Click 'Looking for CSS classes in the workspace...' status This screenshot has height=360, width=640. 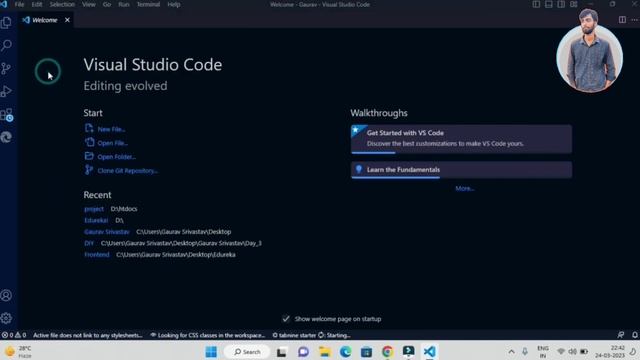(208, 335)
